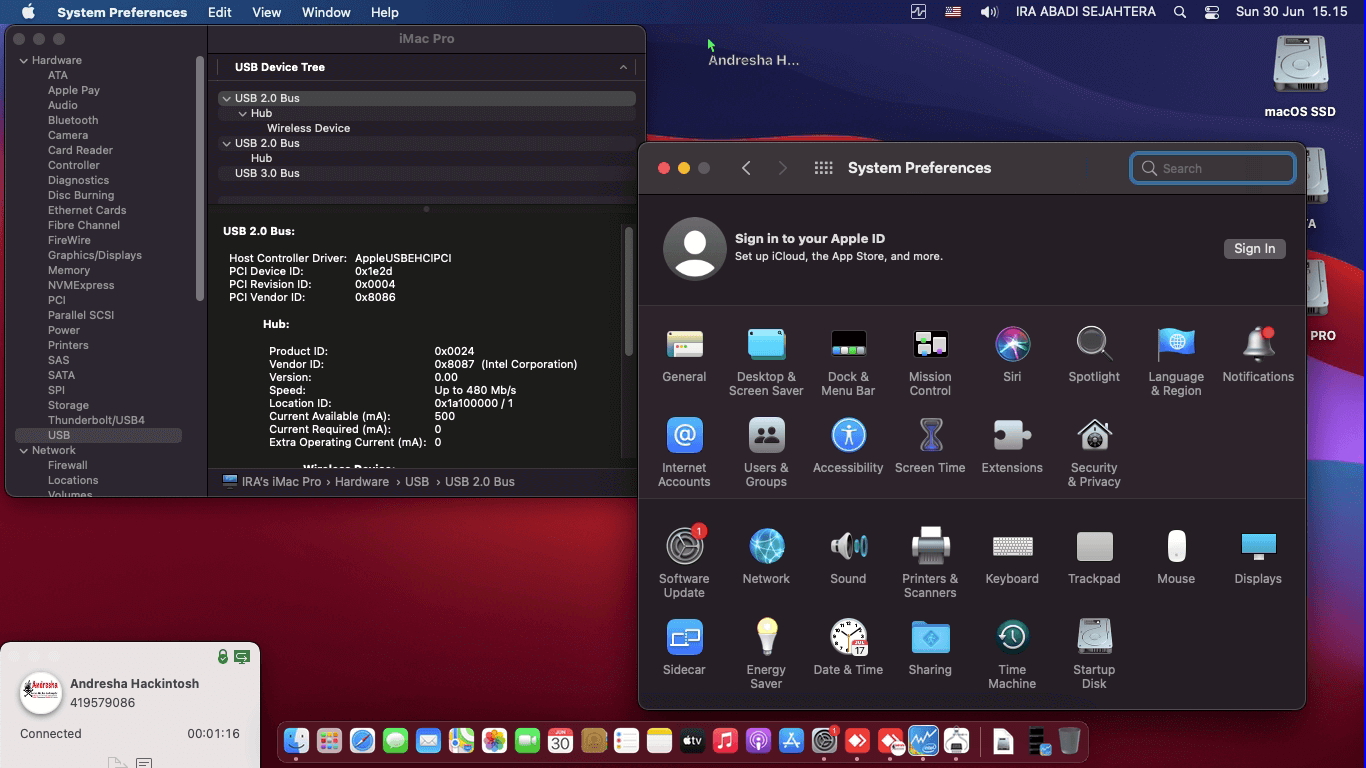Image resolution: width=1366 pixels, height=768 pixels.
Task: Open Trackpad preferences pane
Action: (x=1094, y=557)
